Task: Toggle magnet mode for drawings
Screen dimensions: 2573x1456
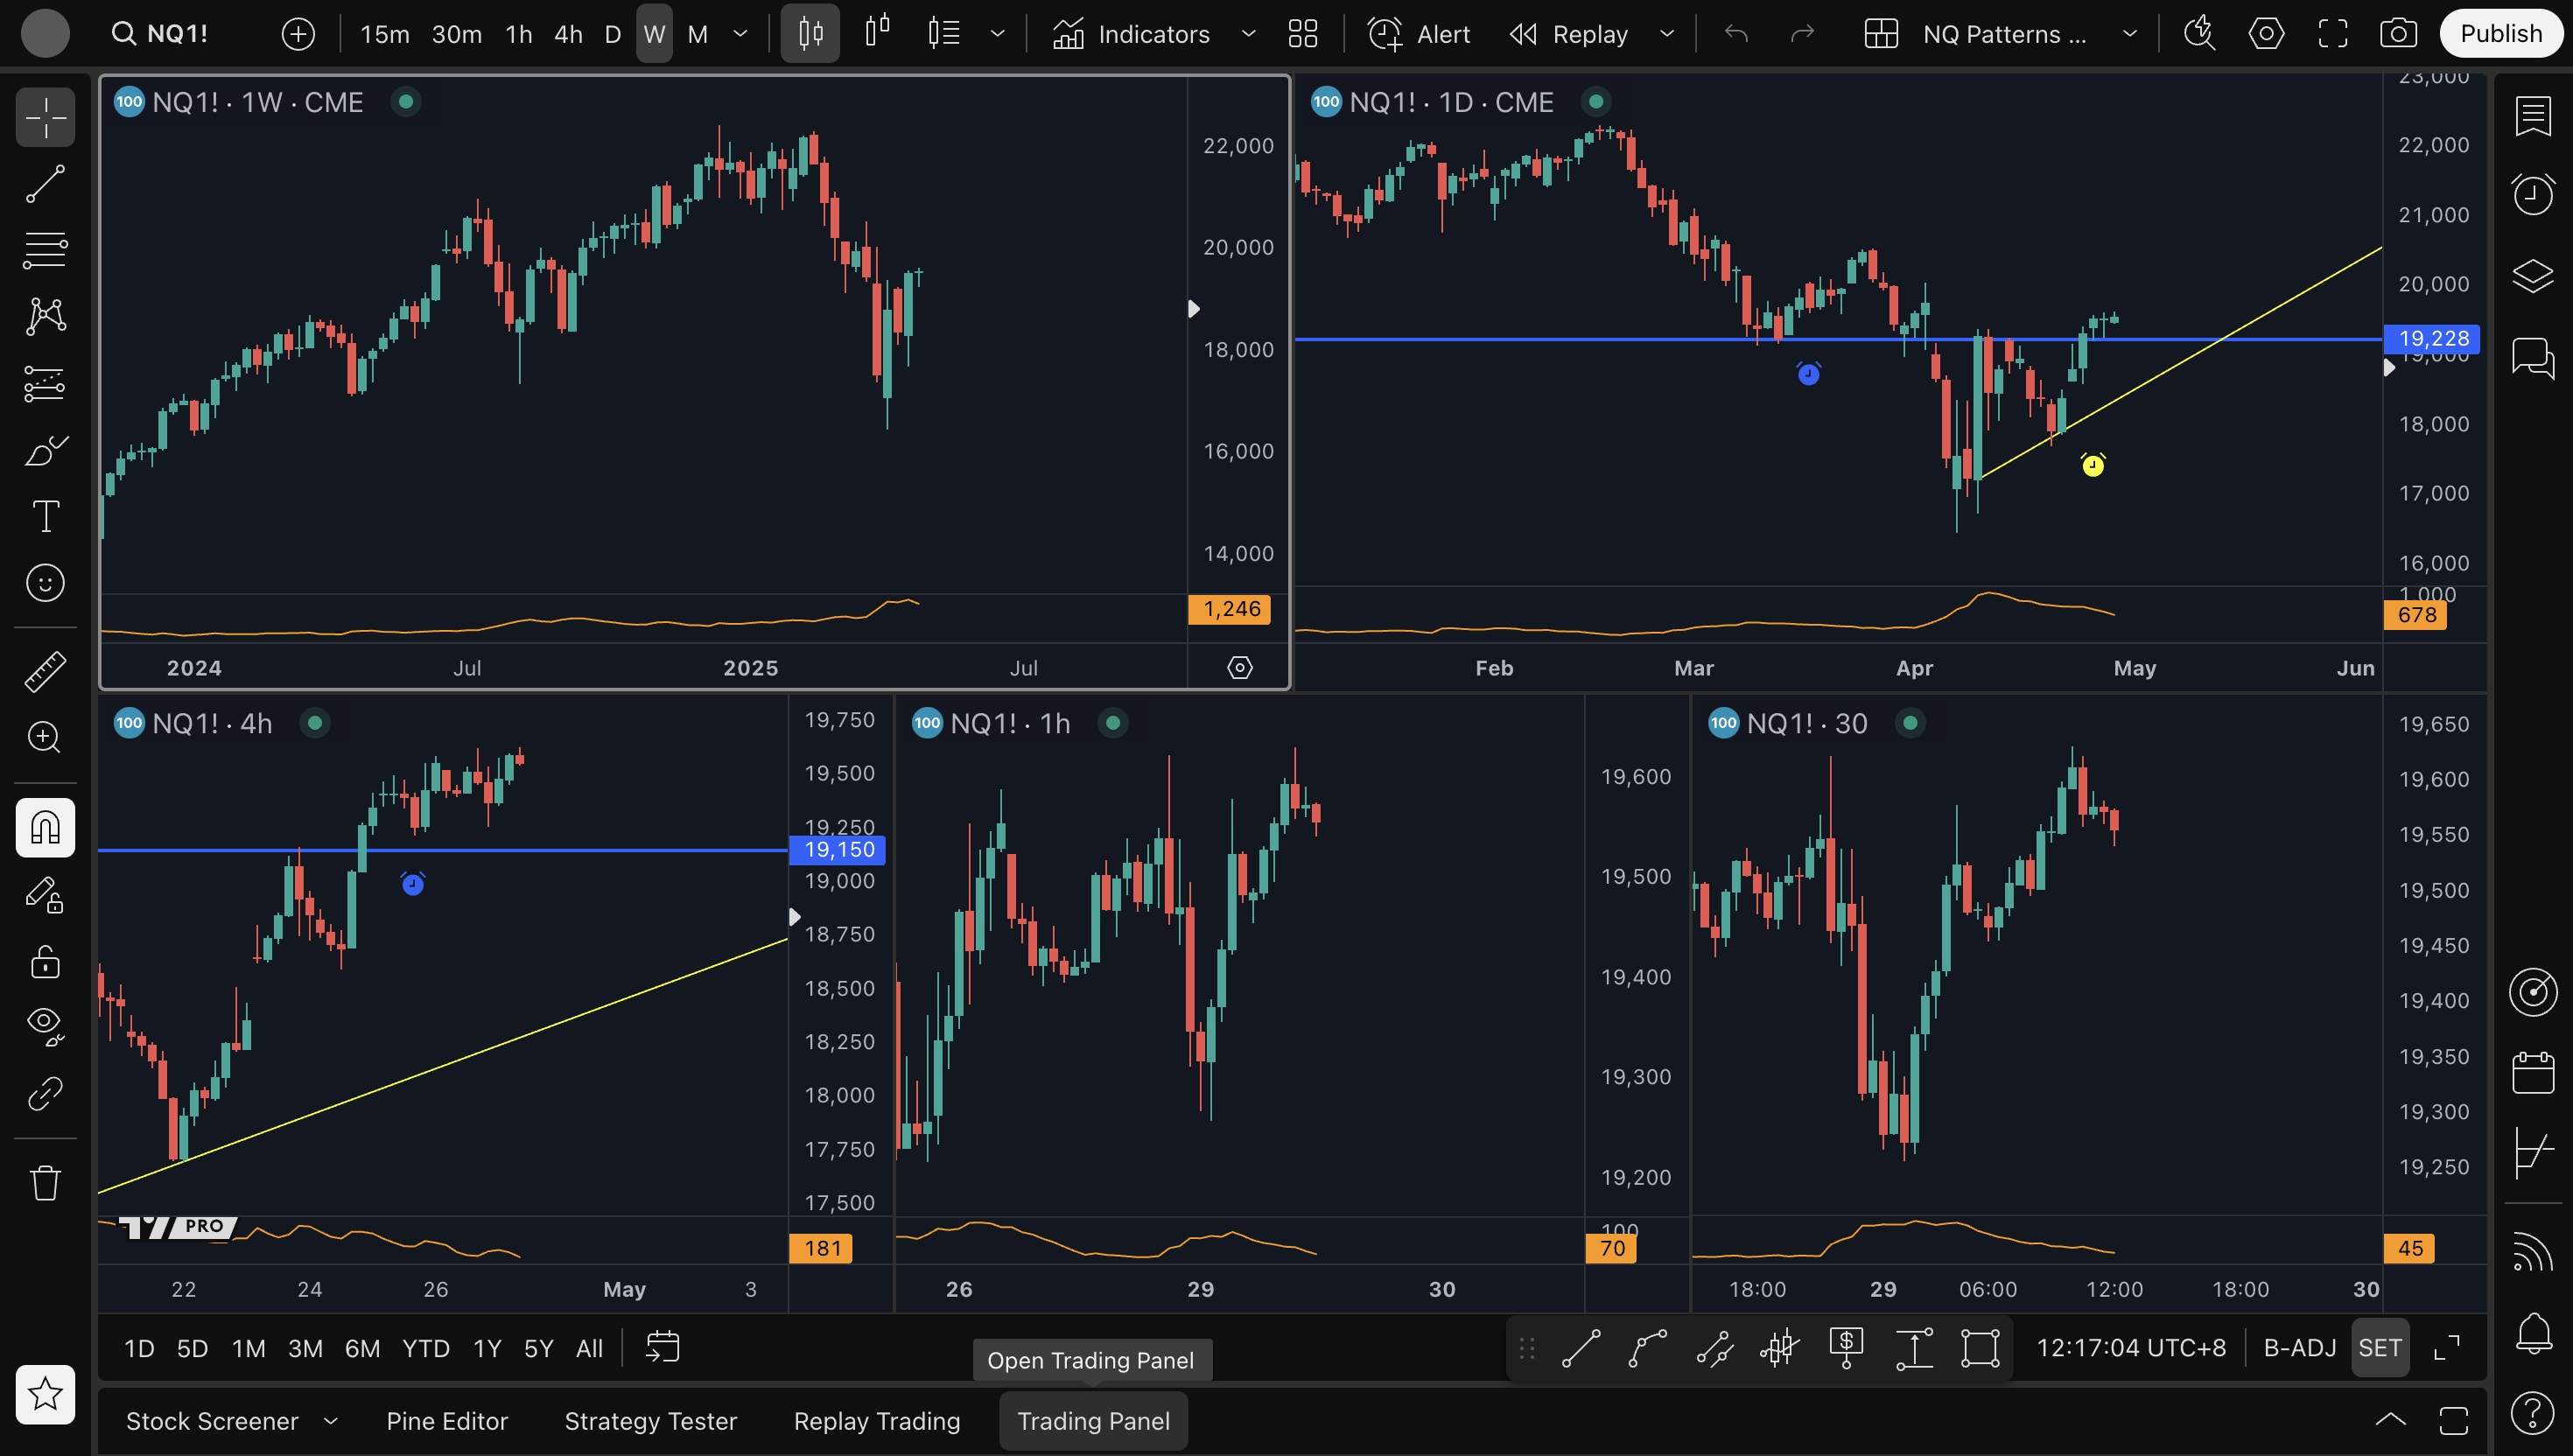Action: click(45, 827)
